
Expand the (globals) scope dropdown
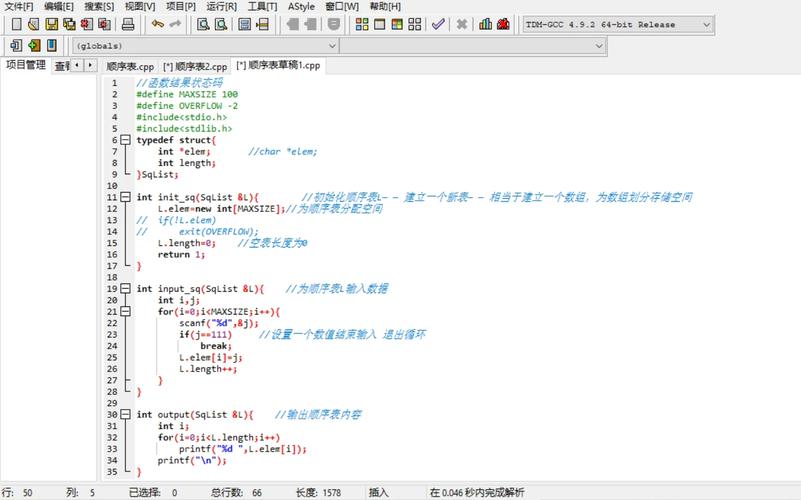click(x=206, y=46)
